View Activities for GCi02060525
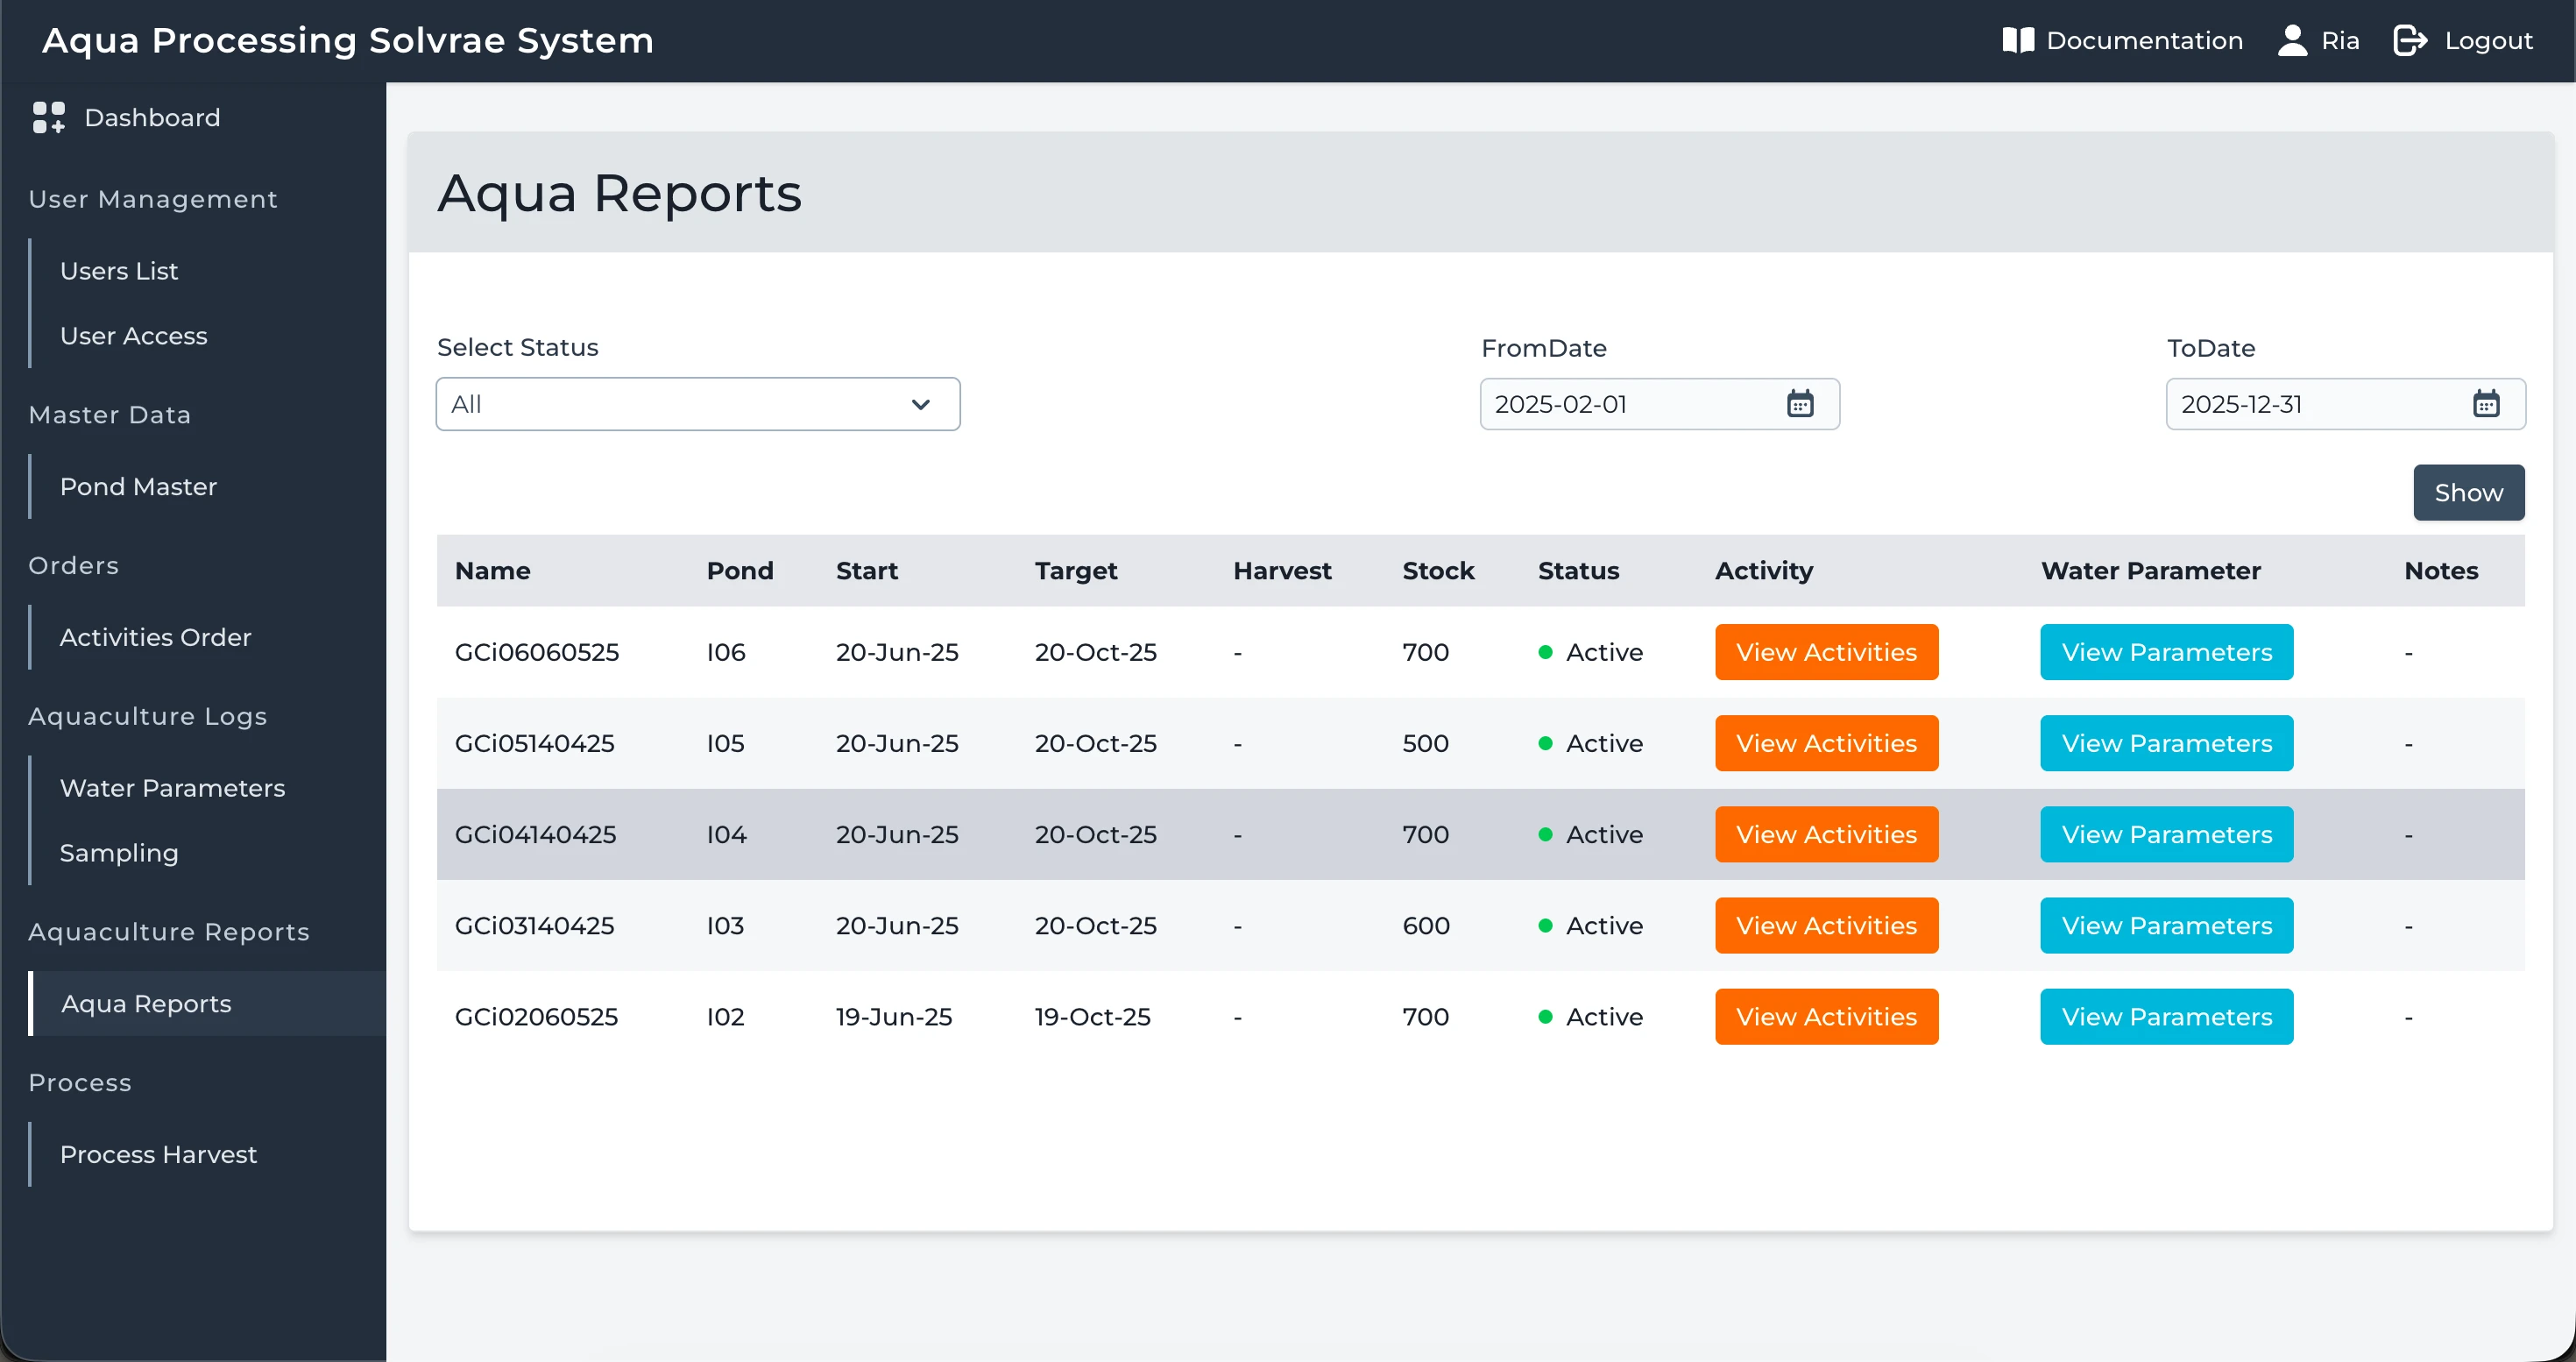 (x=1826, y=1017)
